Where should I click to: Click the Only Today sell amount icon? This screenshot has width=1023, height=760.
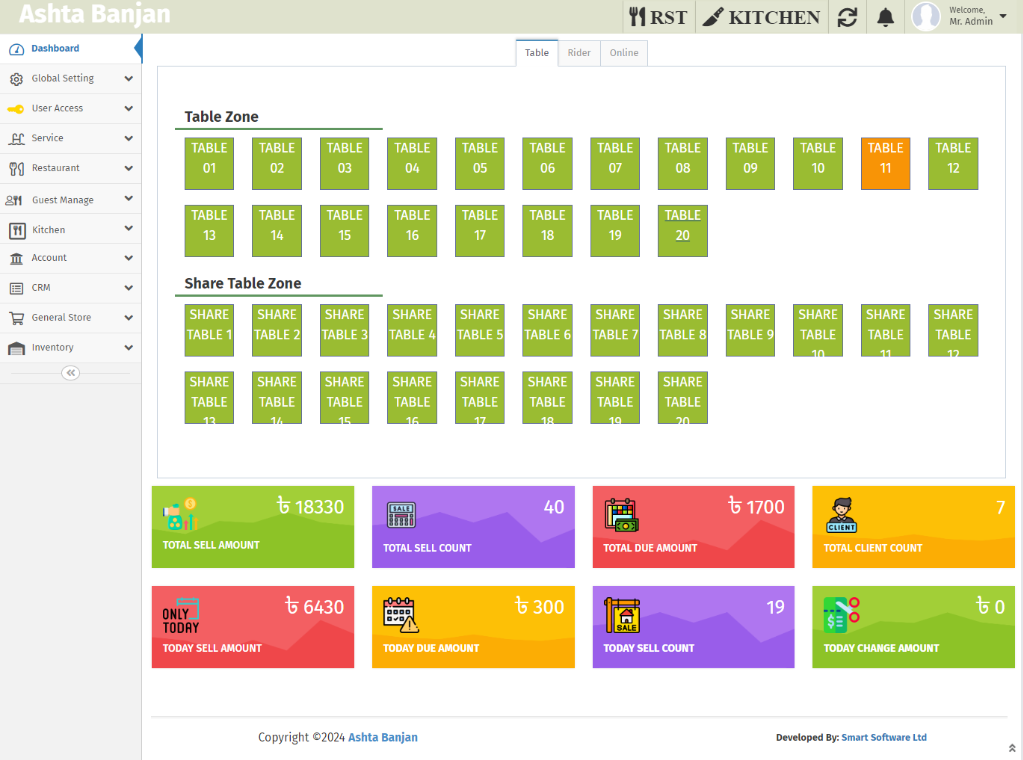pos(181,616)
